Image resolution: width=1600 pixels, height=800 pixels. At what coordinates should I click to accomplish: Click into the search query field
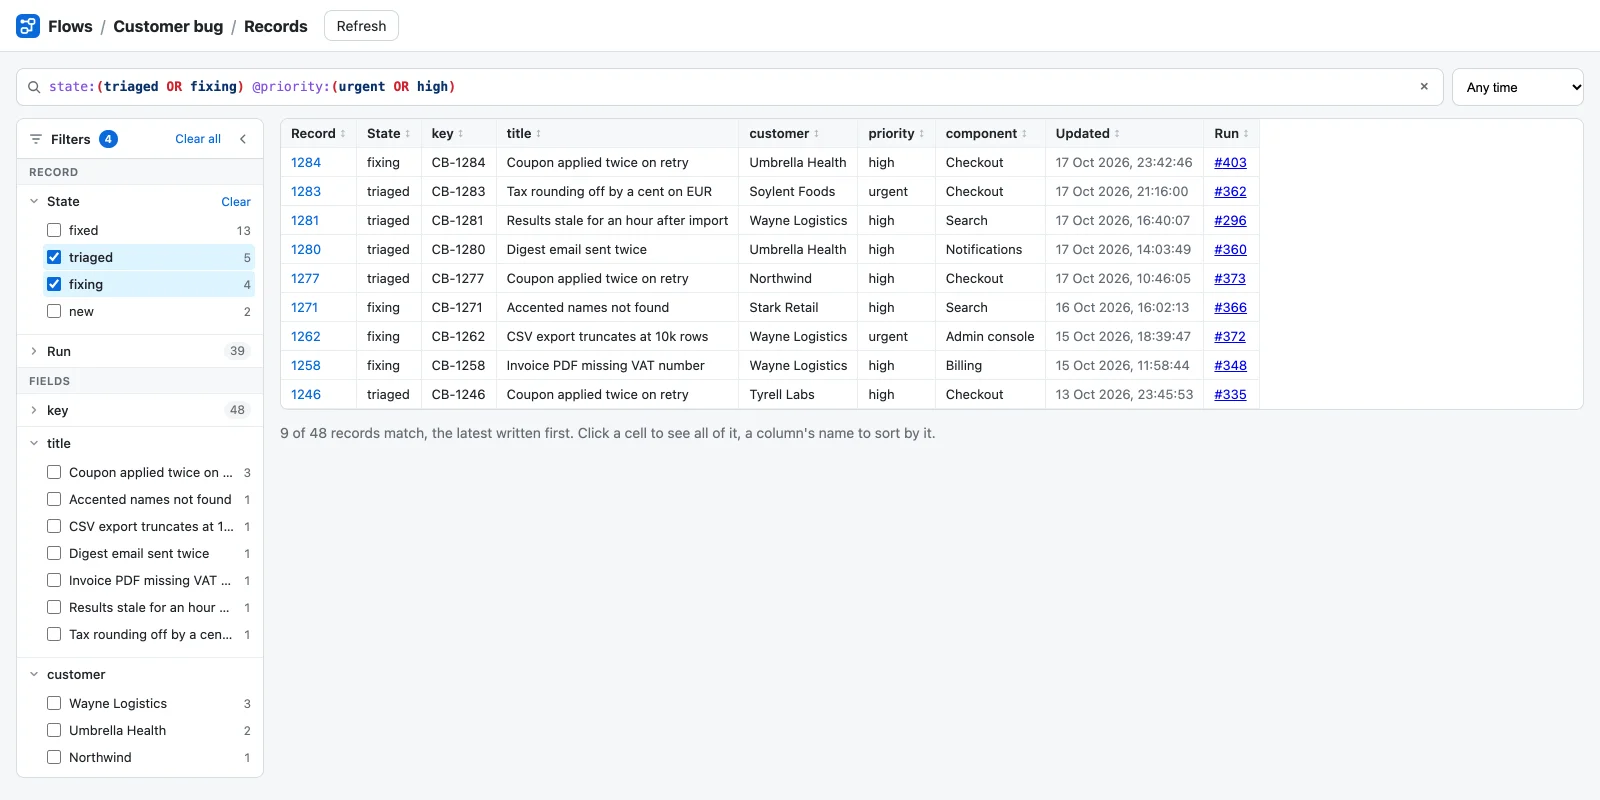[x=730, y=87]
